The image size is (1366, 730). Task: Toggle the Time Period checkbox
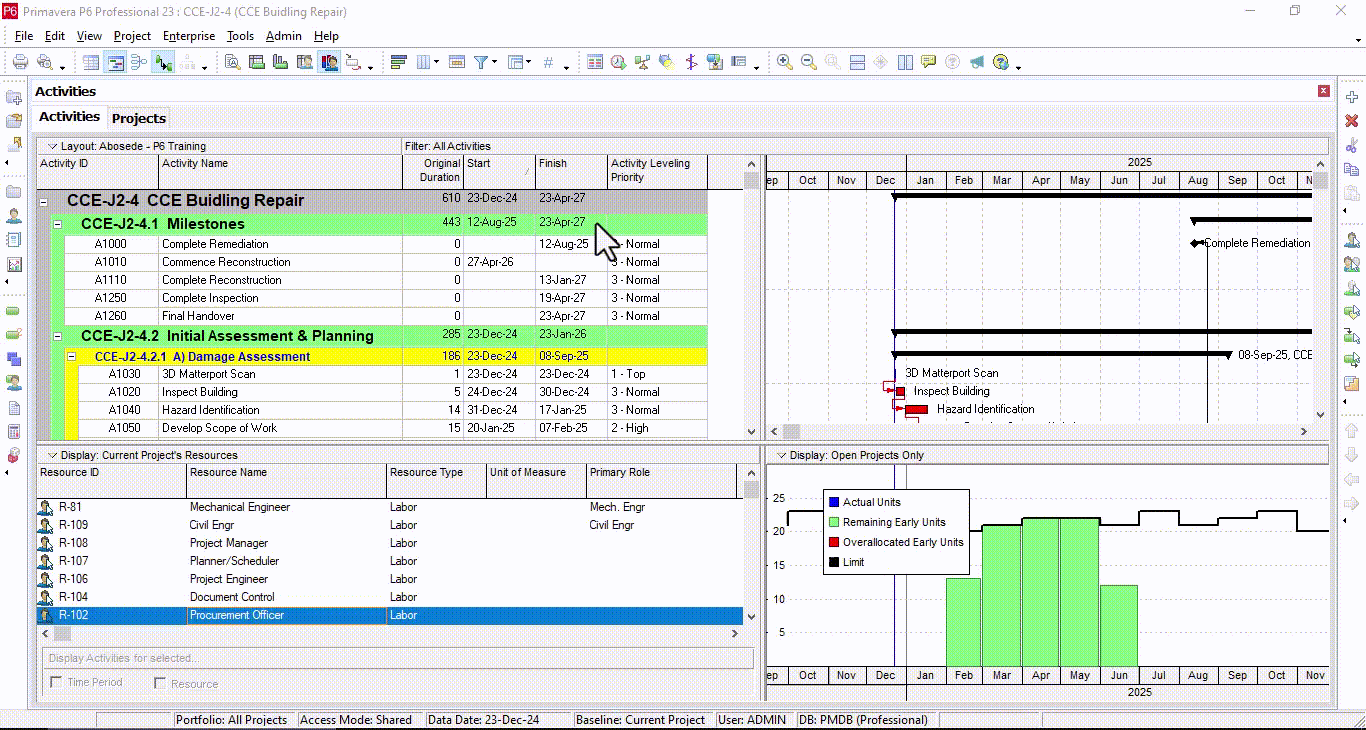(56, 683)
